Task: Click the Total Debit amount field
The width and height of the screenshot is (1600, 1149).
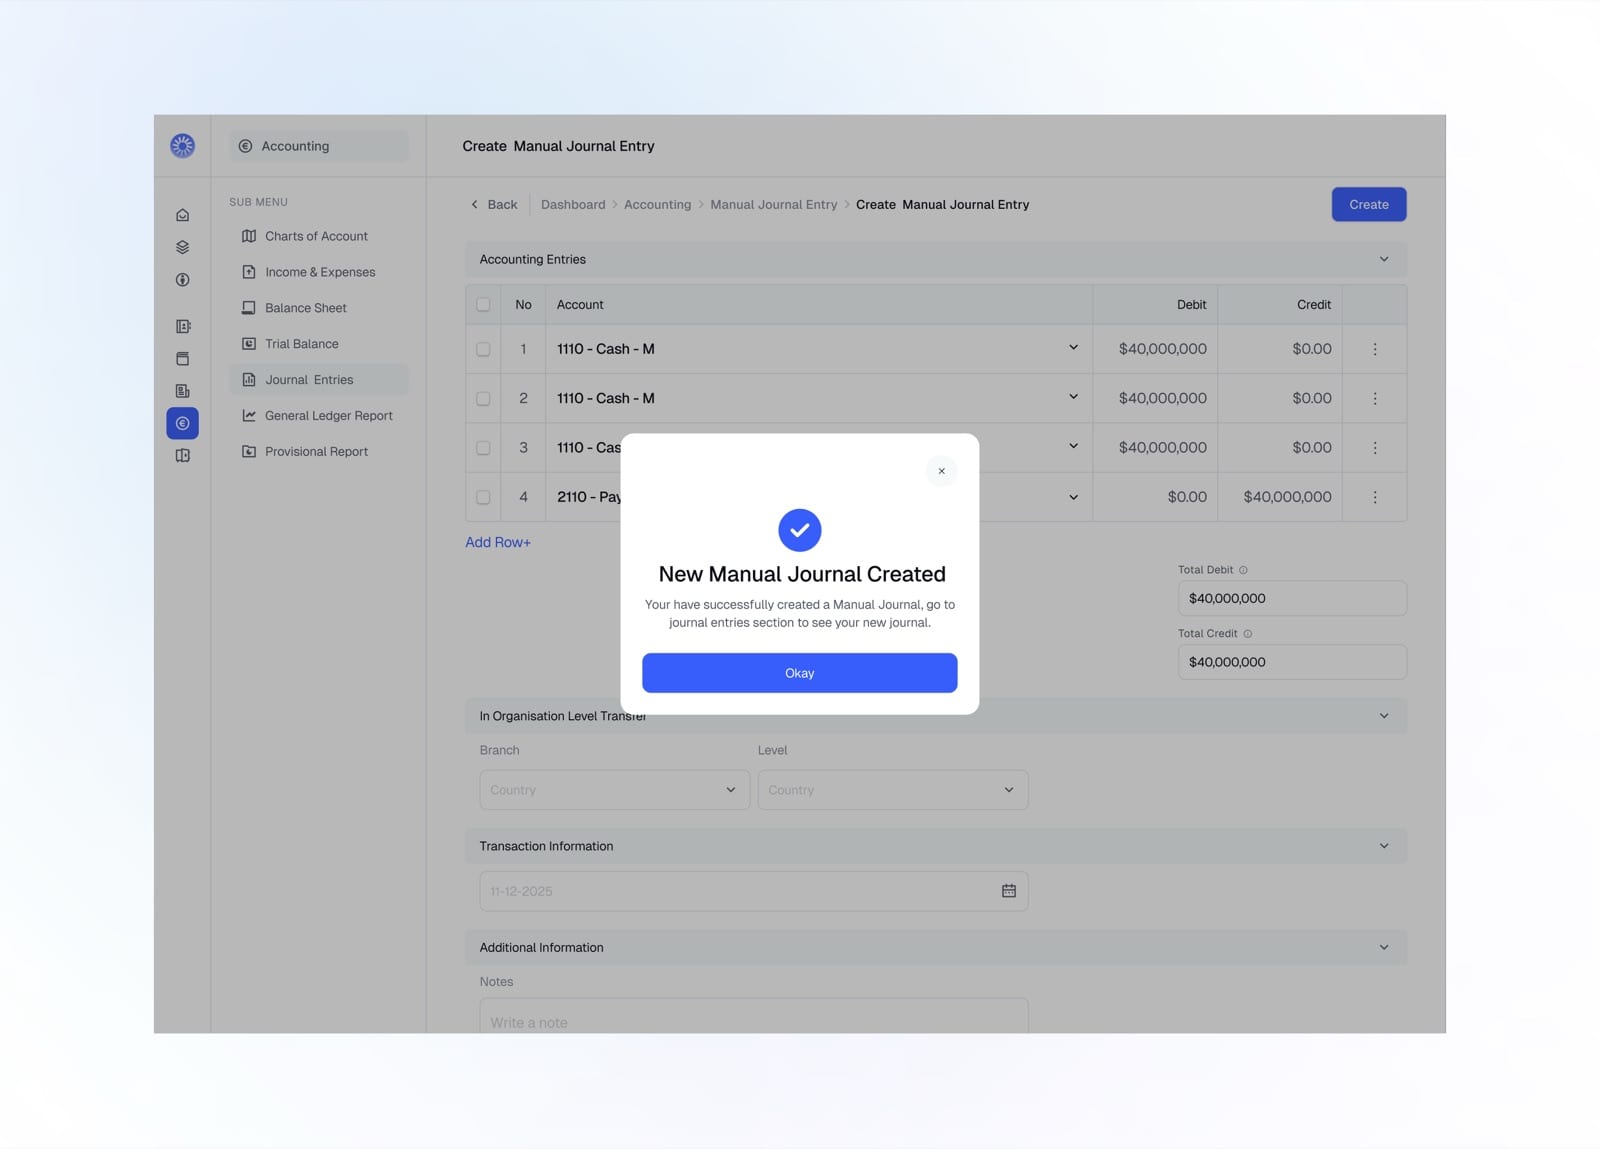Action: [x=1292, y=598]
